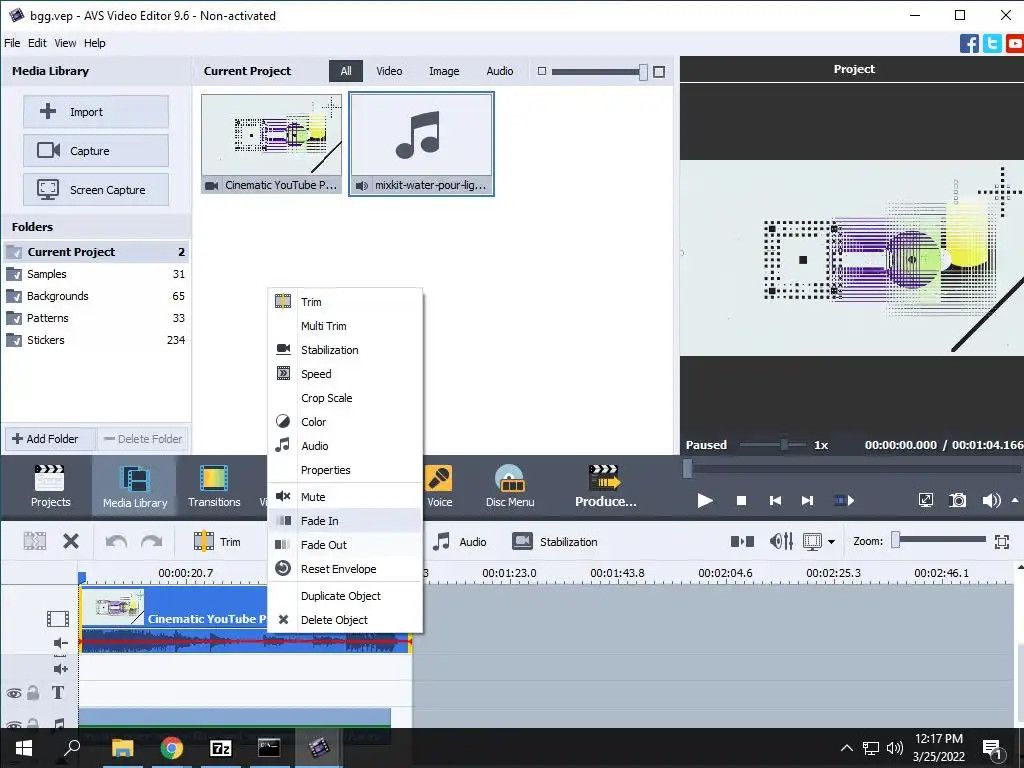
Task: Select the Samples folder
Action: click(95, 274)
